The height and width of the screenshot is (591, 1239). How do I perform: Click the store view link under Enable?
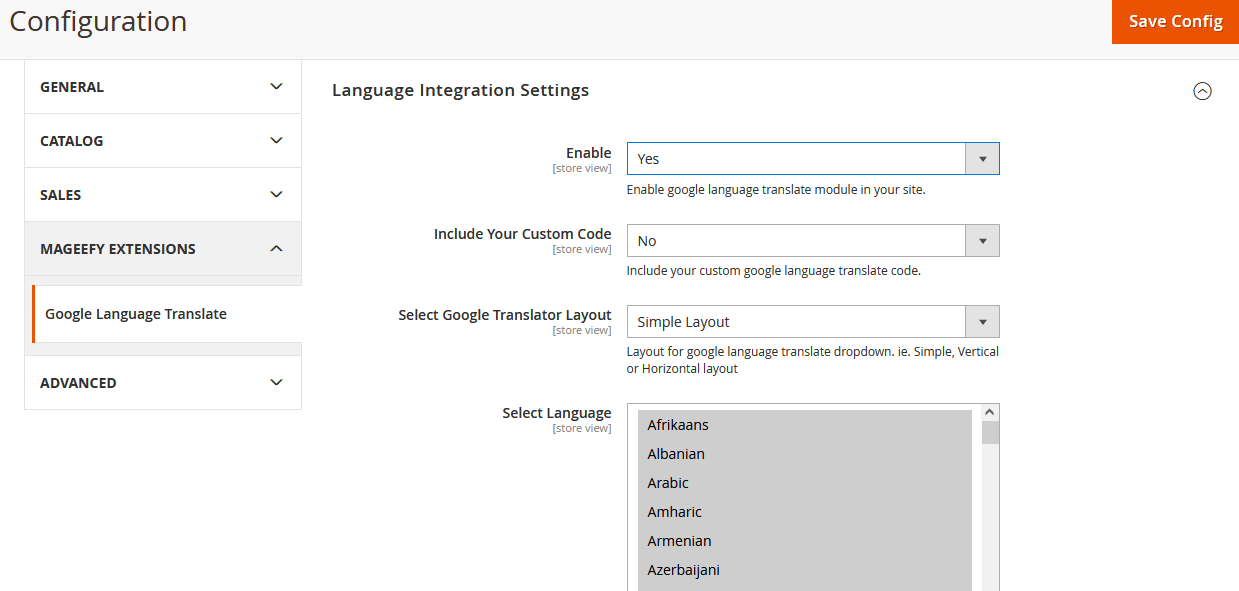[582, 168]
